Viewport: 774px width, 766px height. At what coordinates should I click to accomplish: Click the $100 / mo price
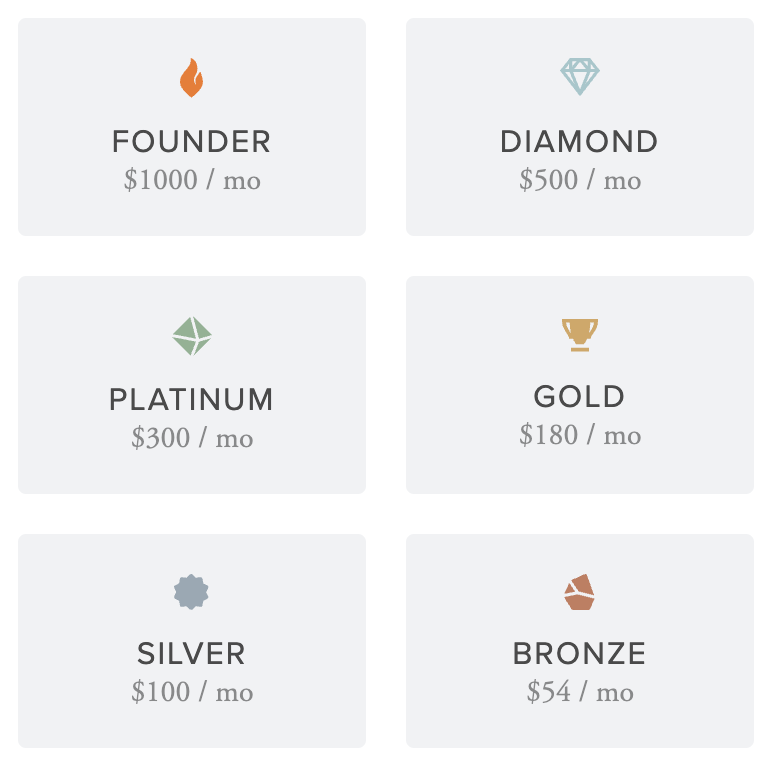pos(192,691)
